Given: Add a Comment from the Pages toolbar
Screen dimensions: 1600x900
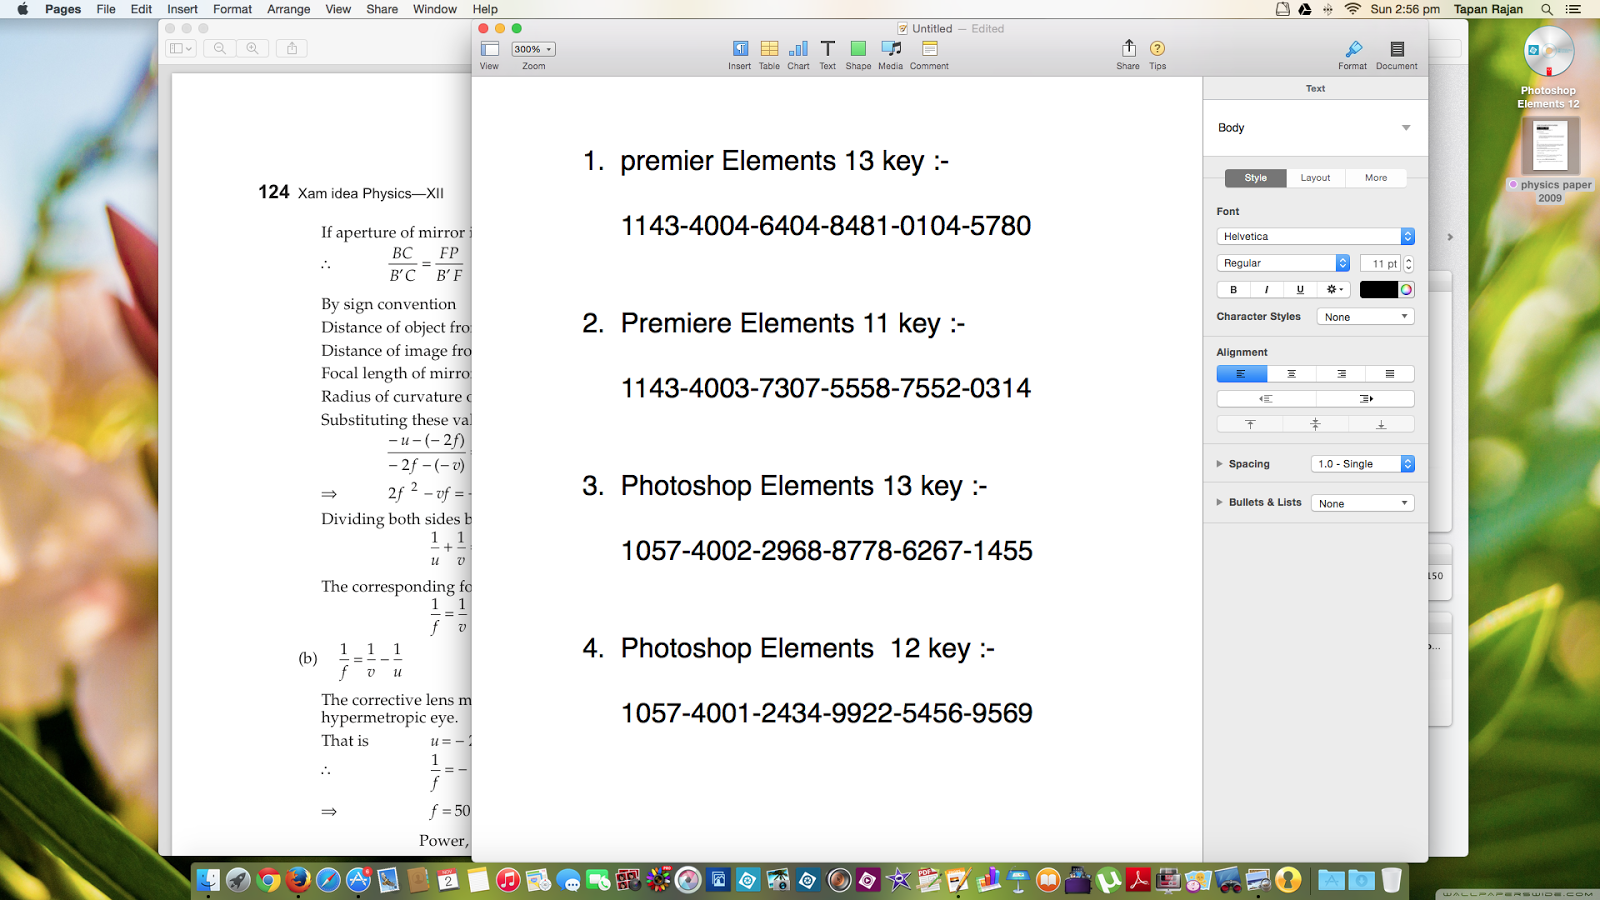Looking at the screenshot, I should (x=929, y=49).
